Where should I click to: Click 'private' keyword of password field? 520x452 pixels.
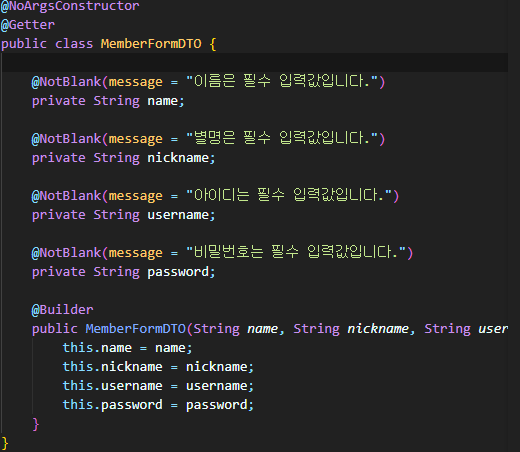point(59,272)
